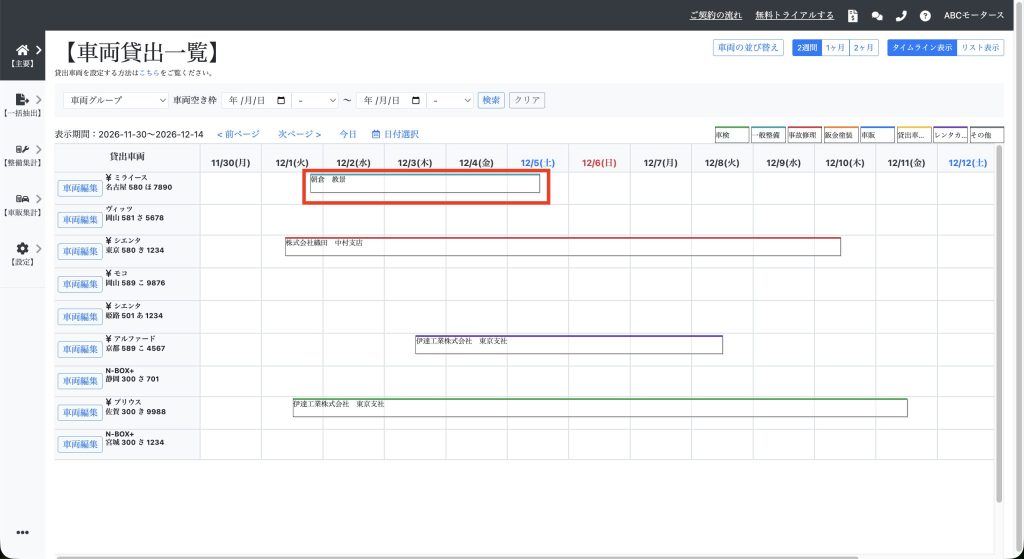Viewport: 1024px width, 559px height.
Task: Click 車両編集 for シエンタ 姫路 501 あ 1234
Action: coord(80,317)
